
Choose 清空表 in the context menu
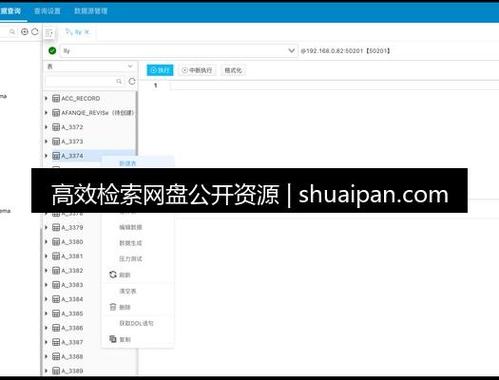tap(128, 291)
